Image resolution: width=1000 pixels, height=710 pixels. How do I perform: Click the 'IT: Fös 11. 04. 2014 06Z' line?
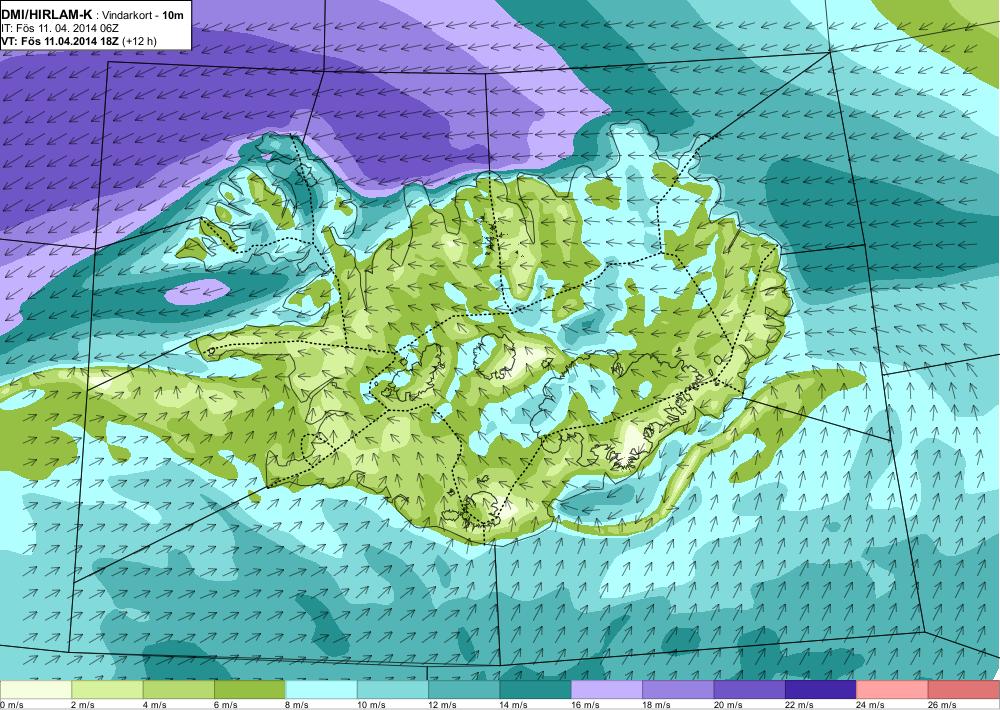click(60, 28)
